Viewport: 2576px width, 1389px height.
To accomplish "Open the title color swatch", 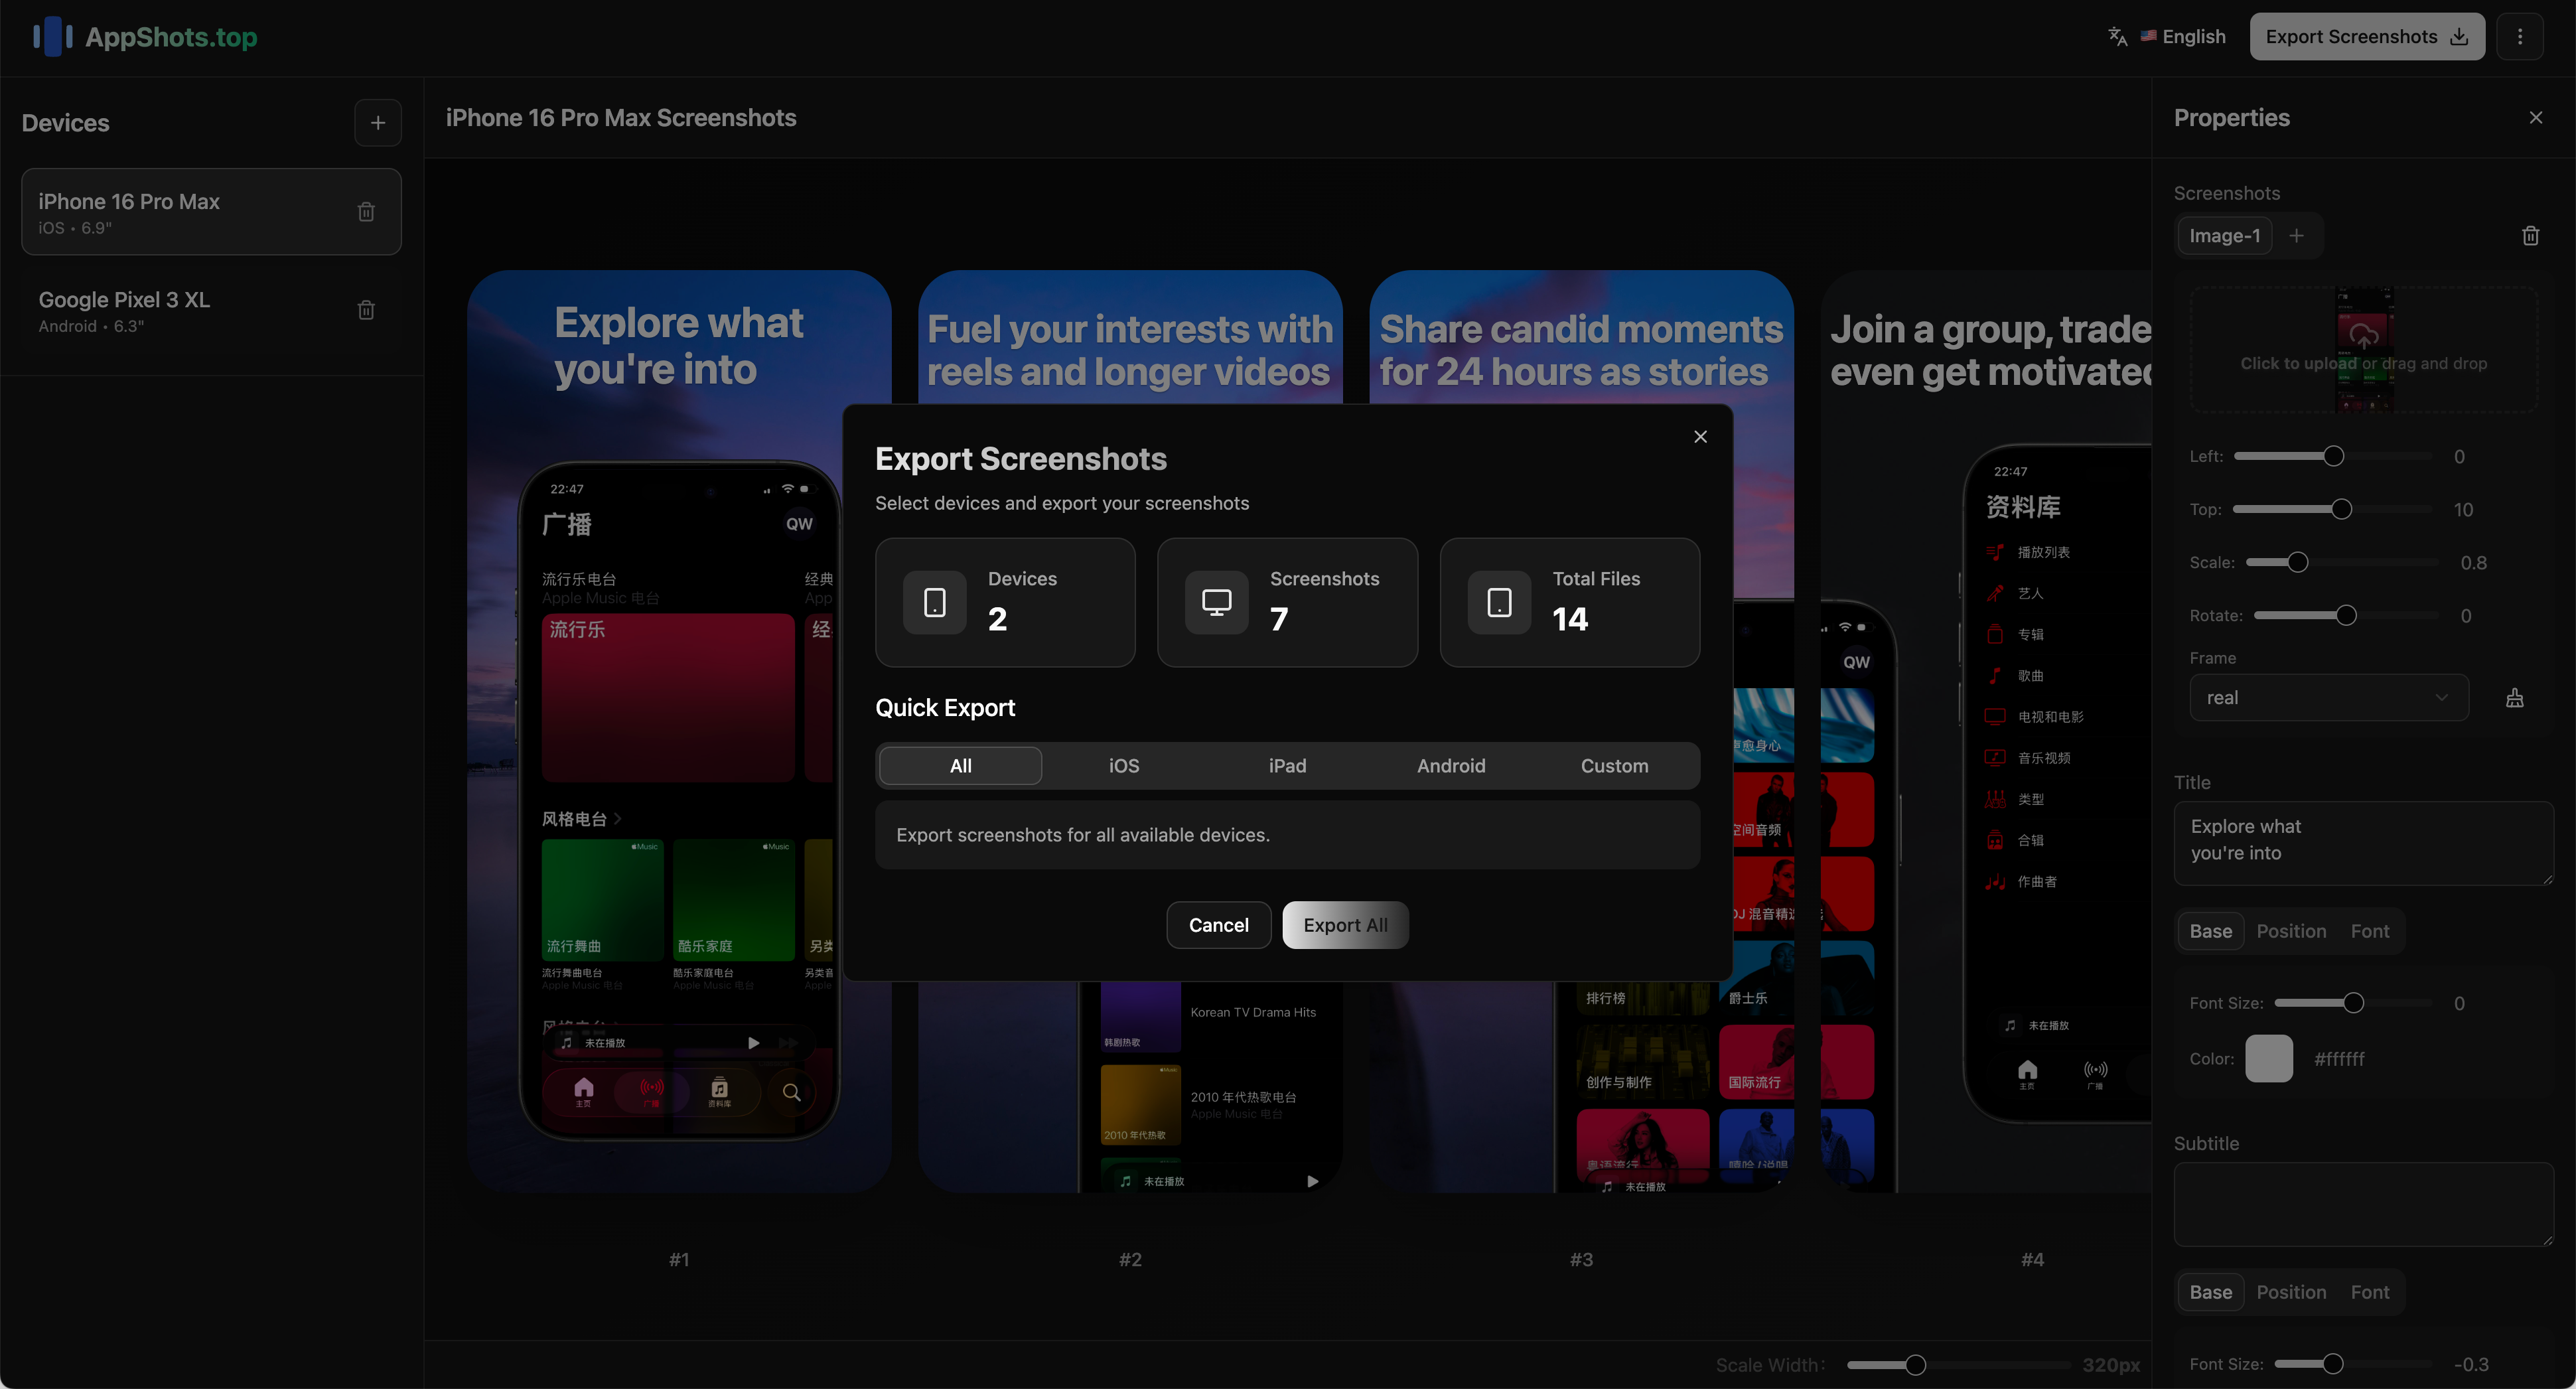I will point(2268,1059).
